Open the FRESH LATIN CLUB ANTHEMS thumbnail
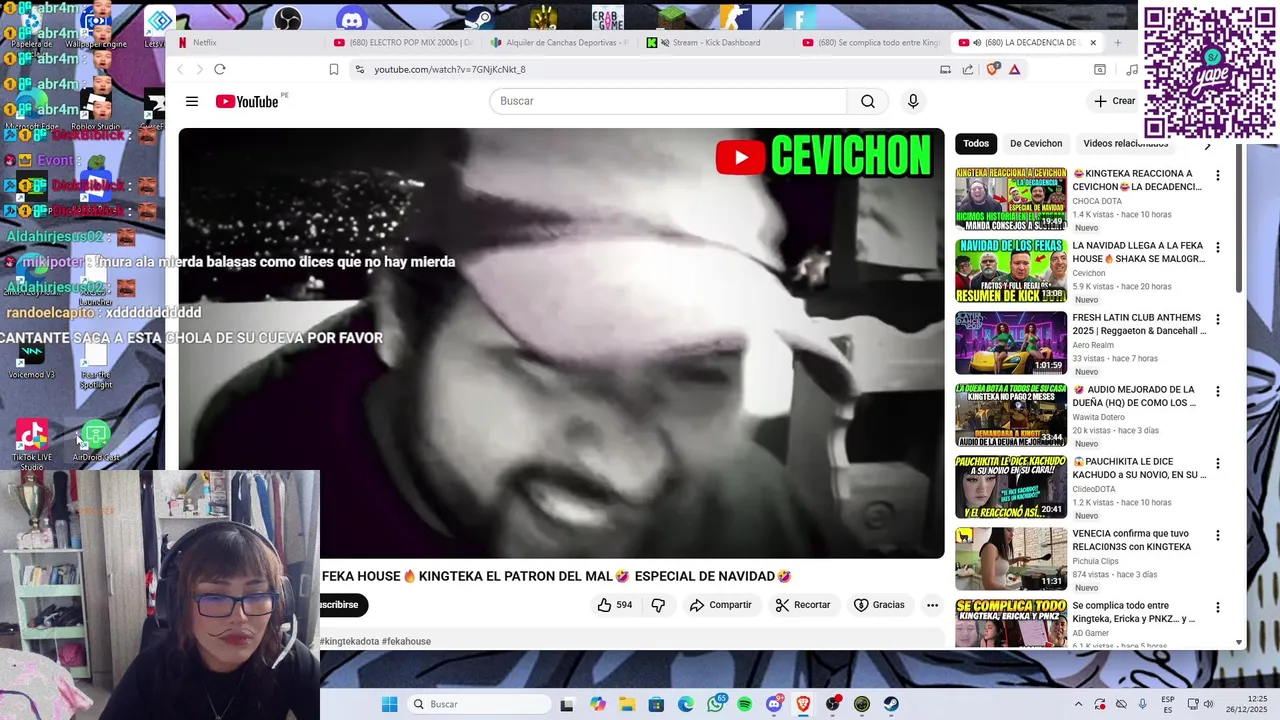This screenshot has height=720, width=1280. pyautogui.click(x=1011, y=343)
